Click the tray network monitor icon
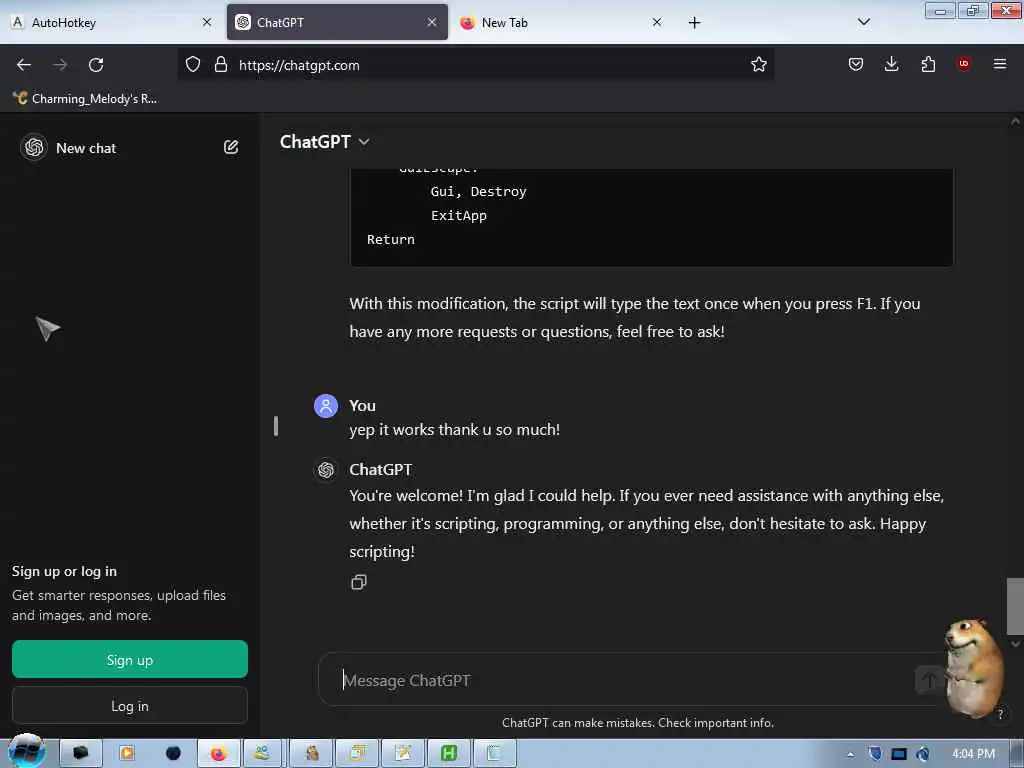 [899, 754]
